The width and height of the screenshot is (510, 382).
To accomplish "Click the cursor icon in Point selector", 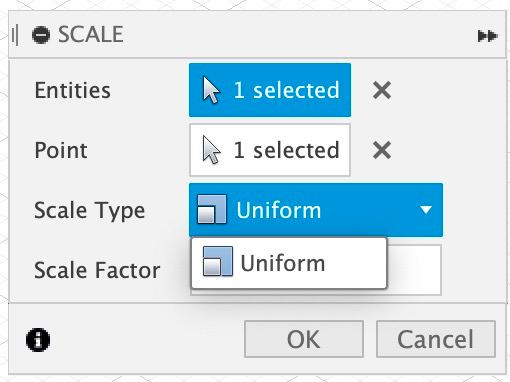I will point(211,150).
